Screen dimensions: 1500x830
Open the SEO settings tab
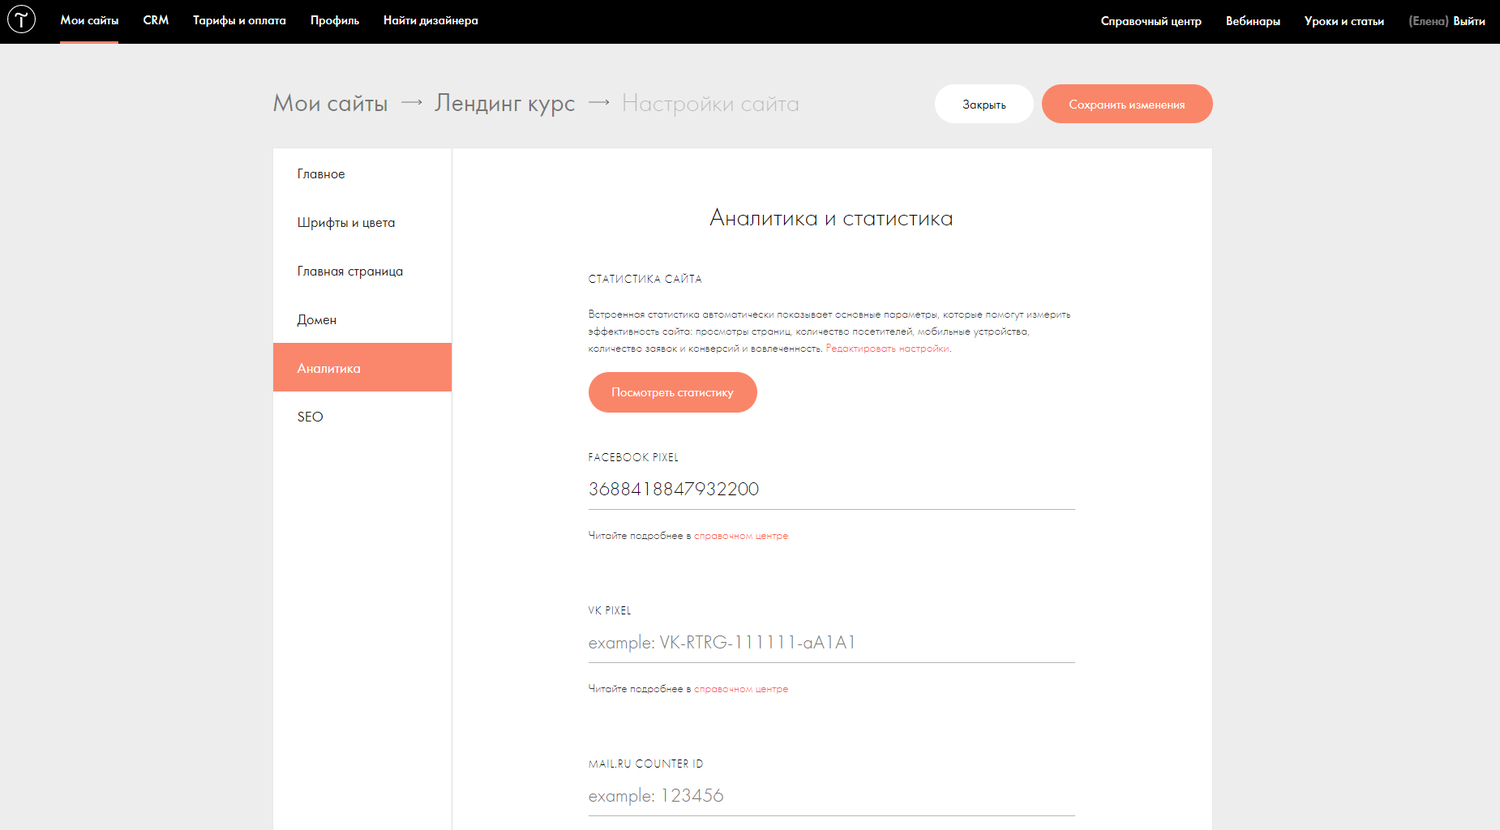(362, 417)
